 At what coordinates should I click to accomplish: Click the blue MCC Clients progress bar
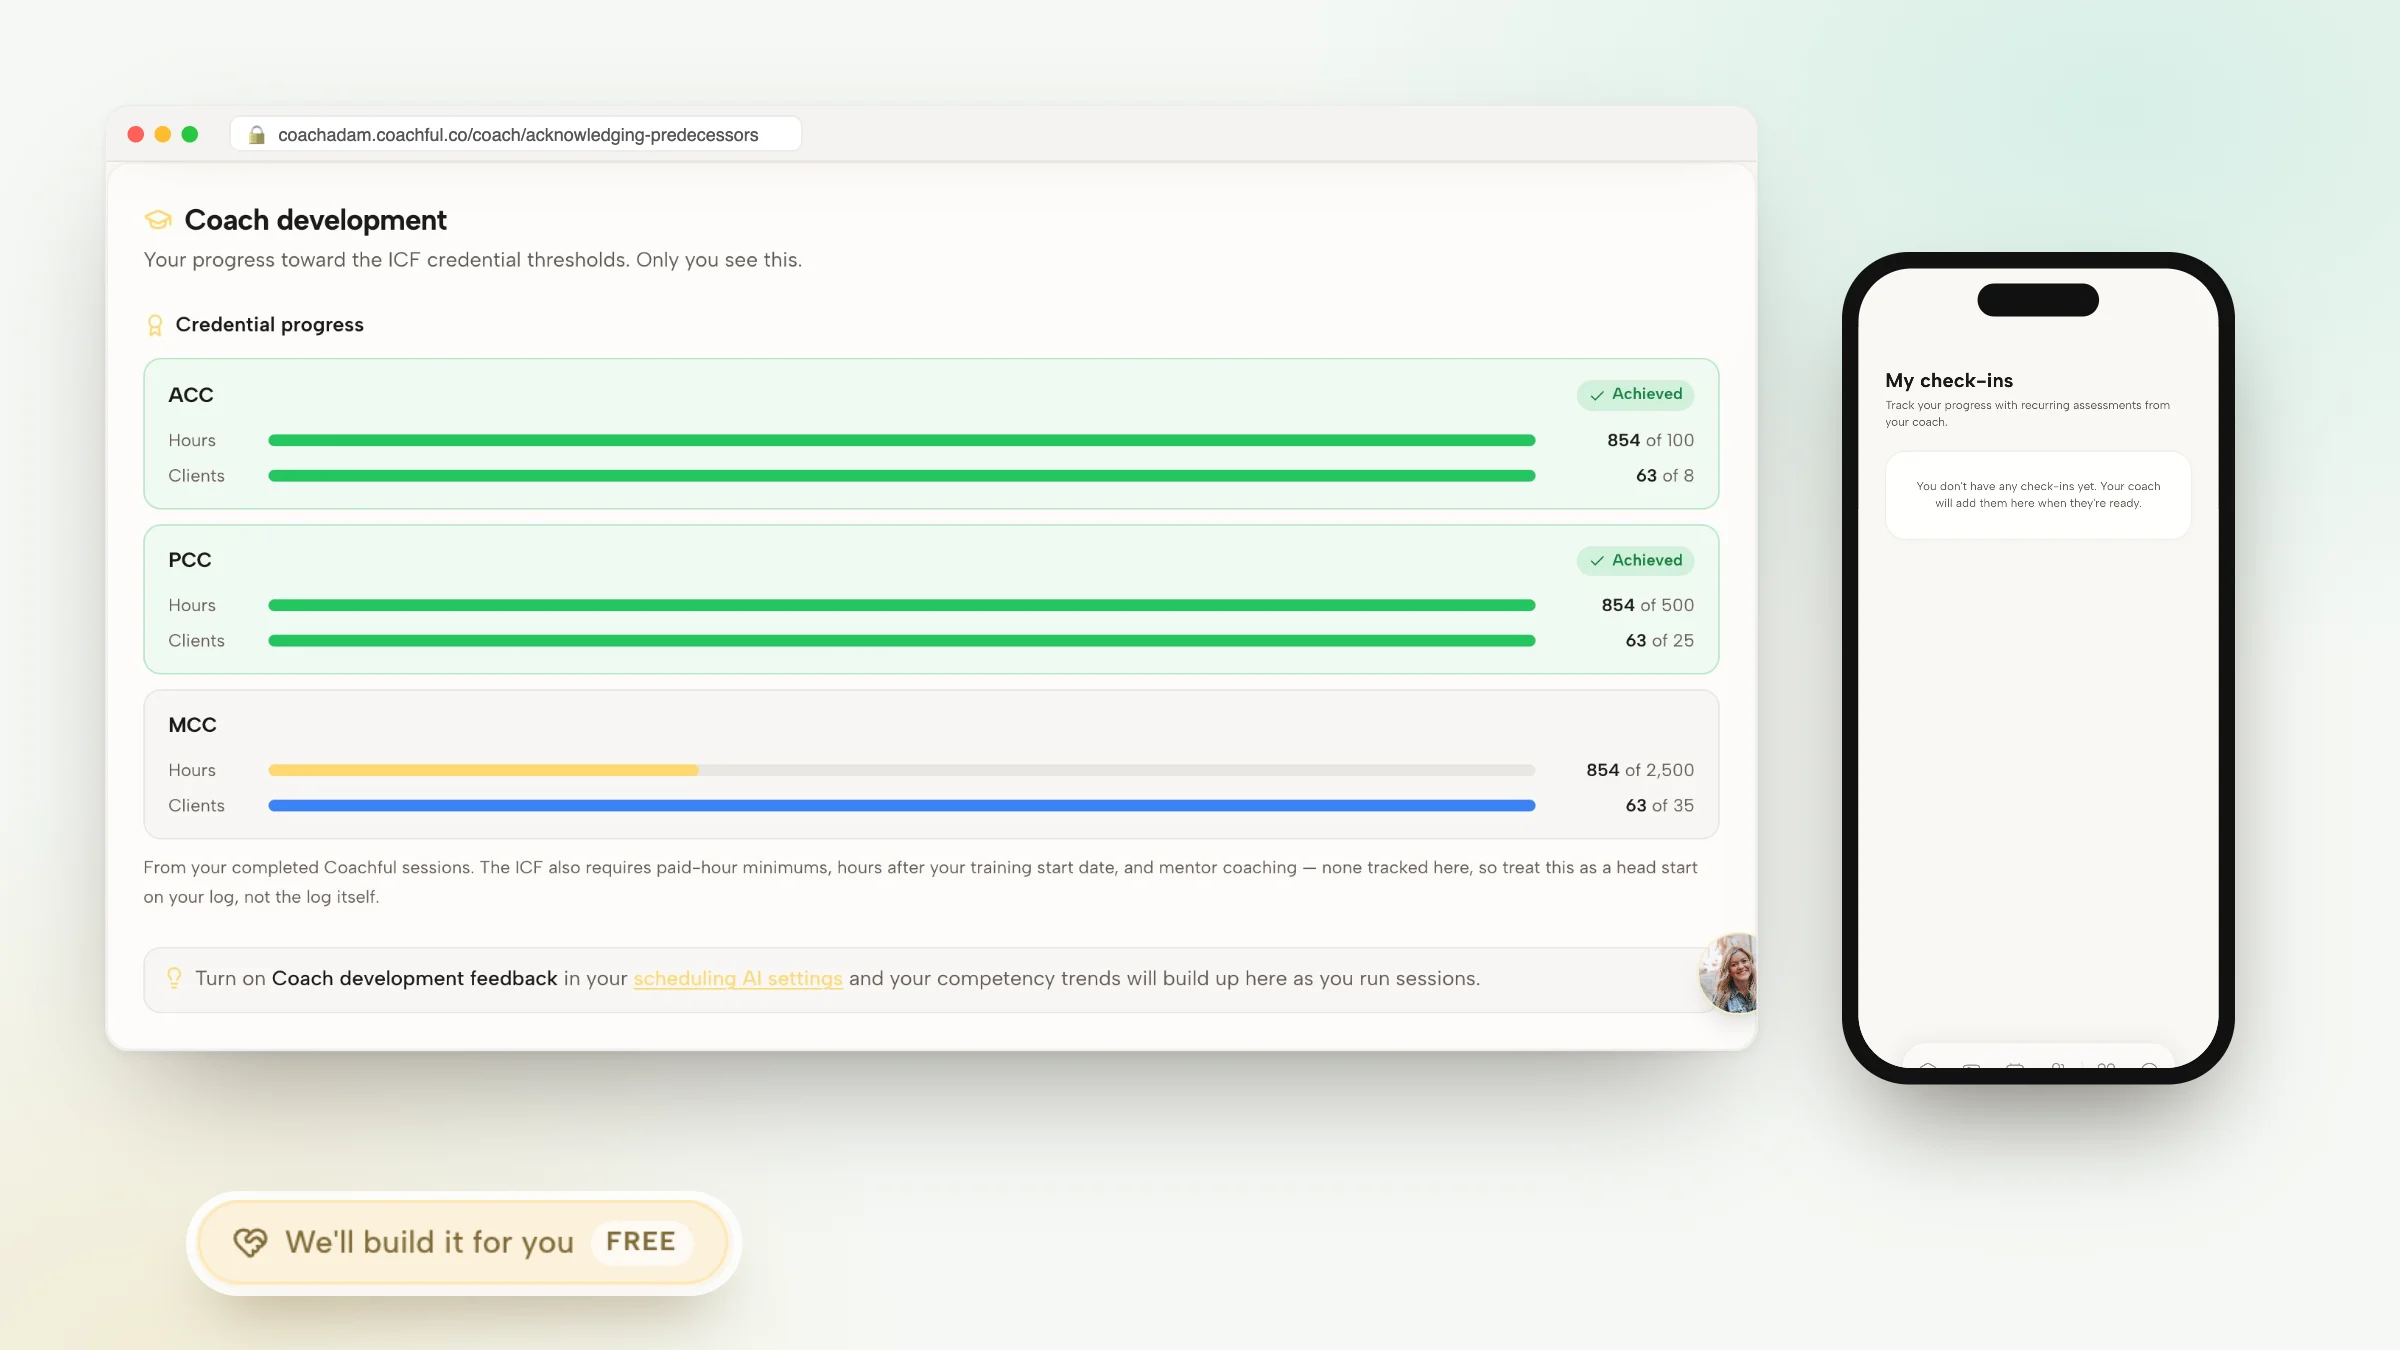point(902,806)
